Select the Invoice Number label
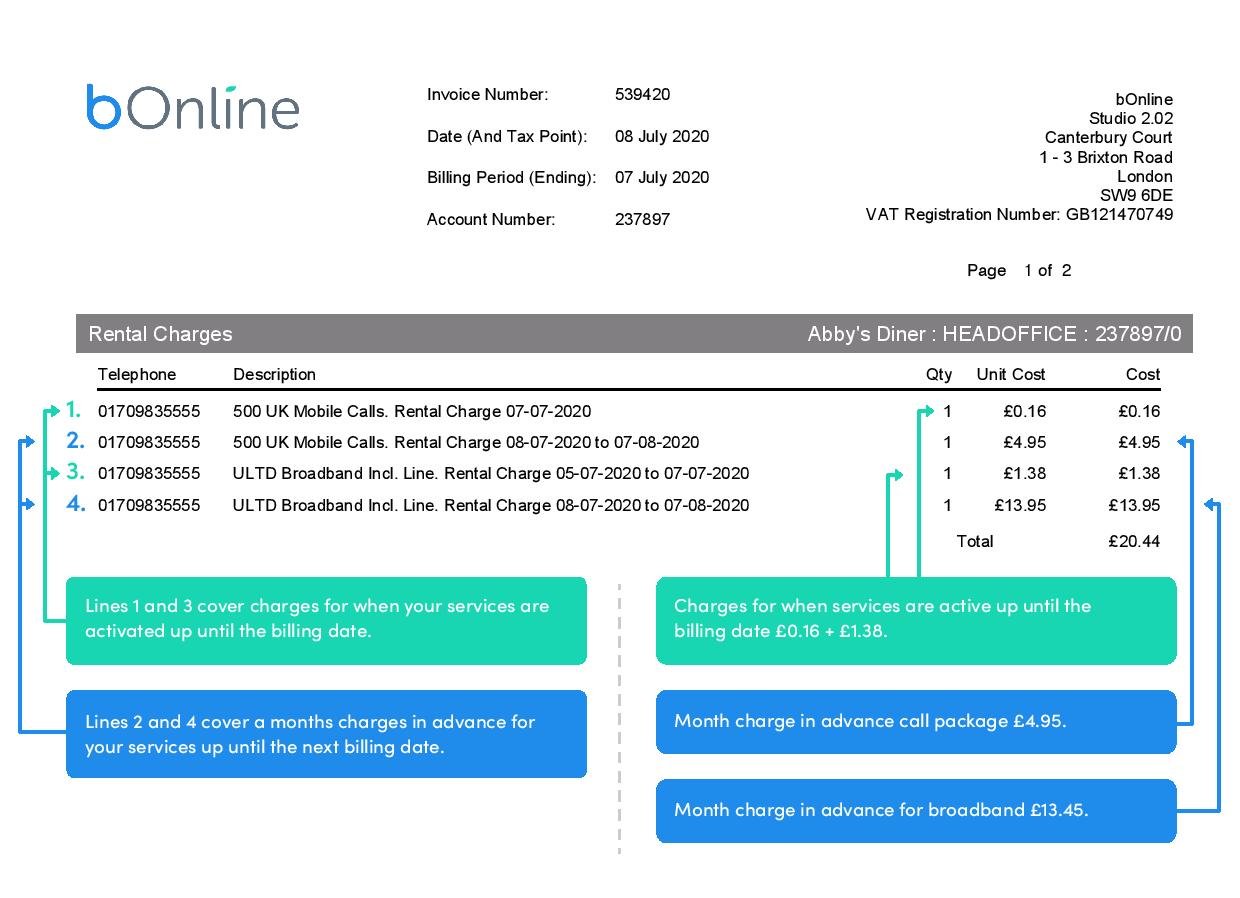1240x898 pixels. (x=487, y=95)
